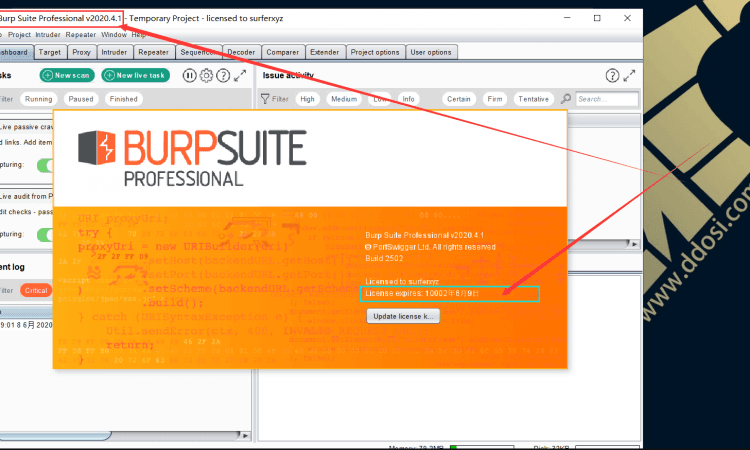Click the Burp Suite logo on splash
Screen dimensions: 750x450
point(192,157)
